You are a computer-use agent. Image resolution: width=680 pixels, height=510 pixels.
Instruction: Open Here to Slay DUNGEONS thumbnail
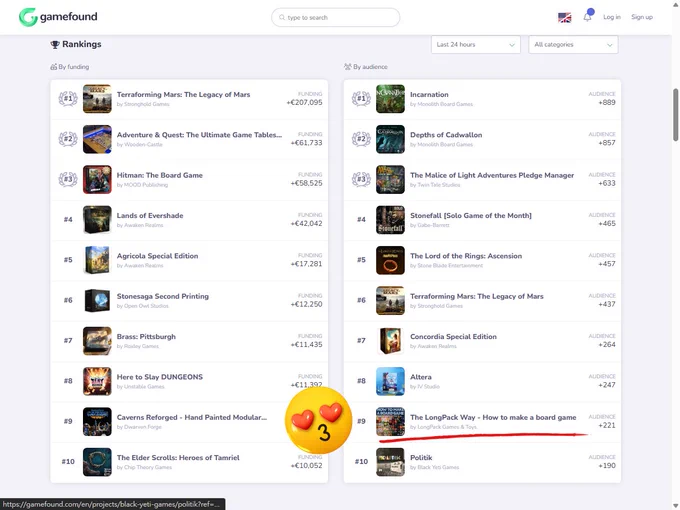(97, 381)
